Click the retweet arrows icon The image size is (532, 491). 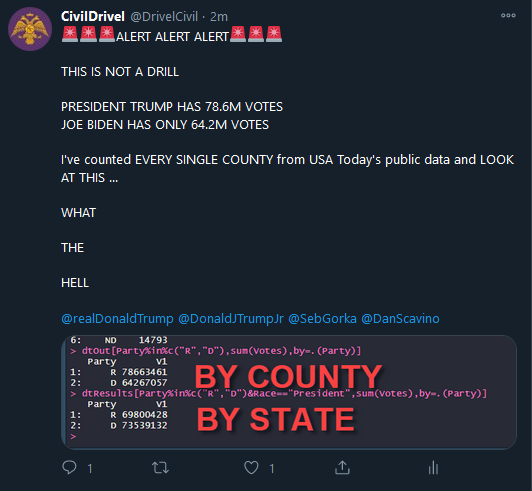click(x=160, y=468)
